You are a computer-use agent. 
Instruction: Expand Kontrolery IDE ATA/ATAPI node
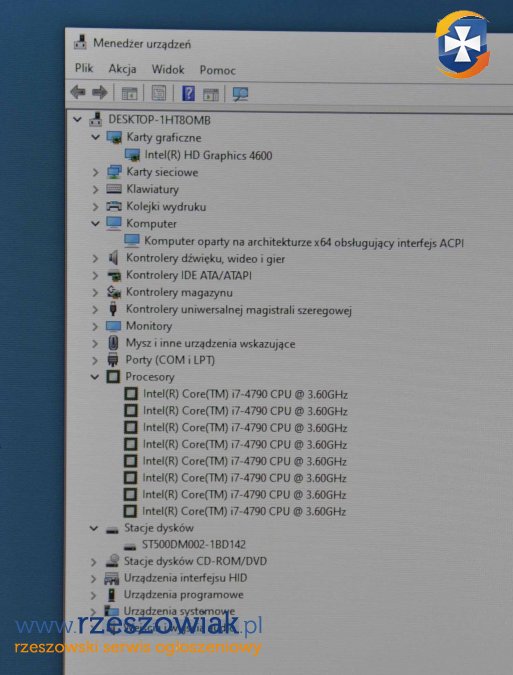coord(95,275)
